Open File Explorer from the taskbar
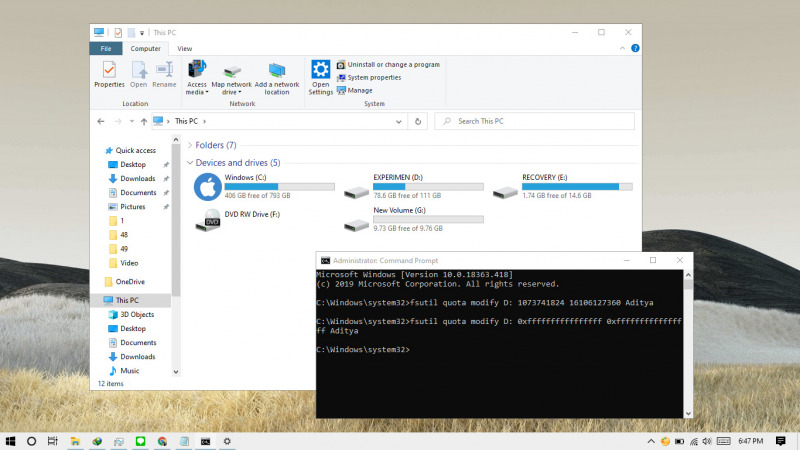Image resolution: width=800 pixels, height=450 pixels. (76, 441)
